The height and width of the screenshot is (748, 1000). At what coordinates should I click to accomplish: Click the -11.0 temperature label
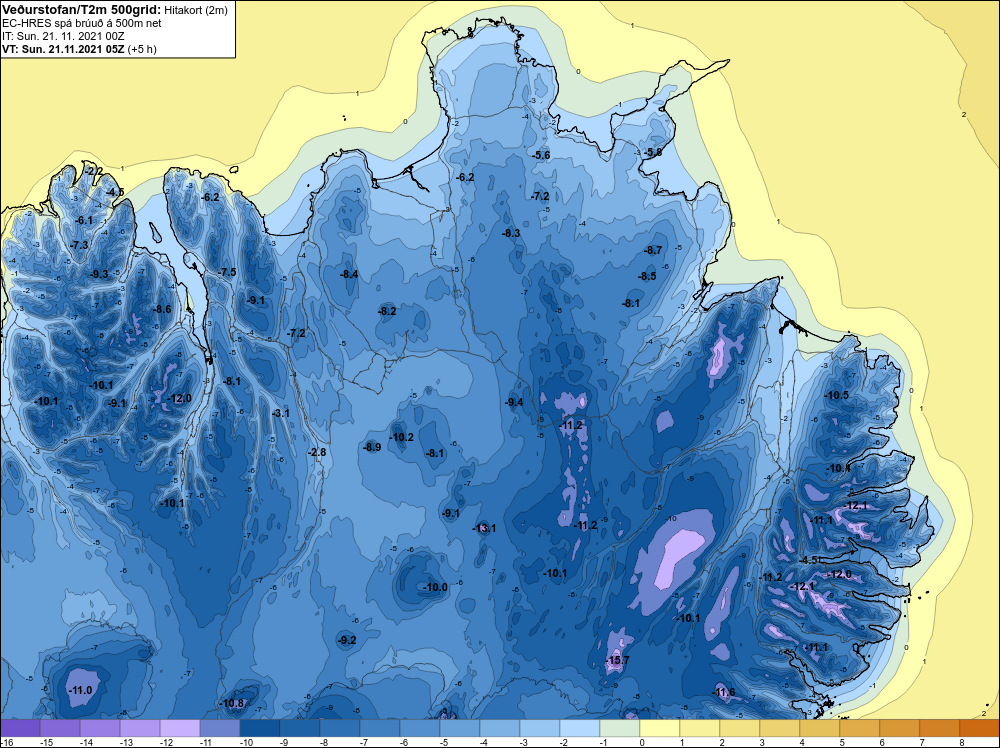tap(80, 690)
